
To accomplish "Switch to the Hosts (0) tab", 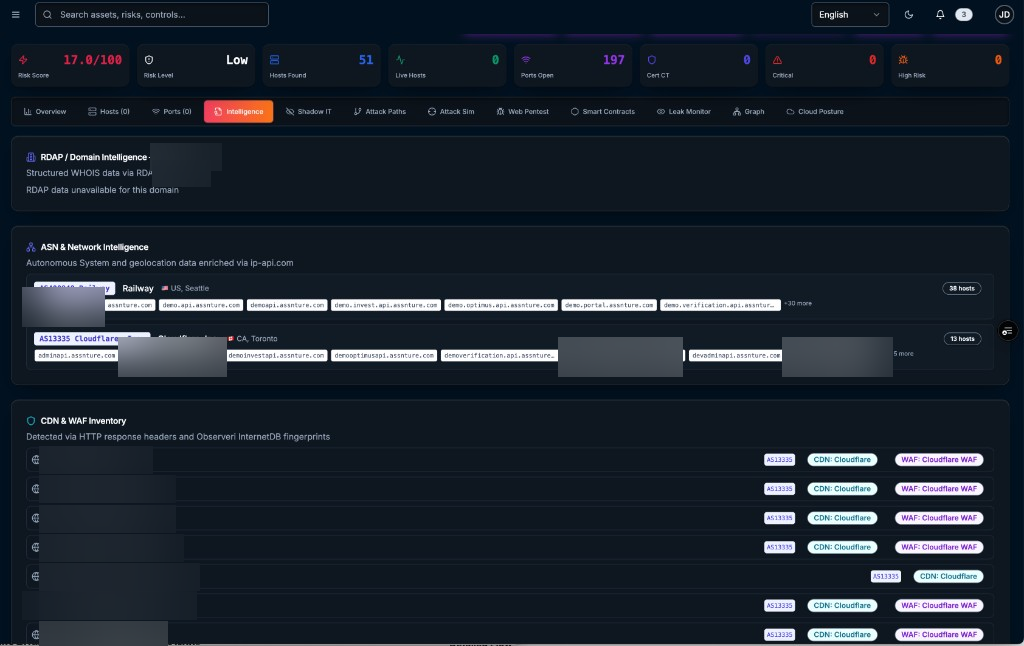I will 109,112.
